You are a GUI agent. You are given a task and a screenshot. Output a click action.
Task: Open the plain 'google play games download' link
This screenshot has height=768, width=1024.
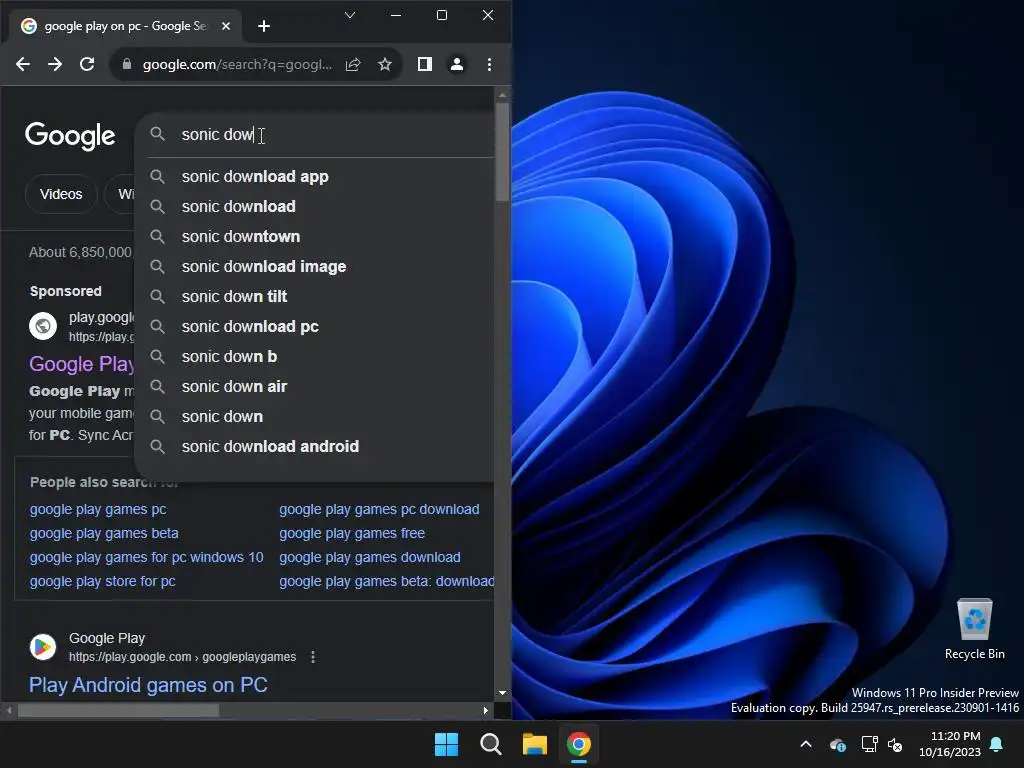click(370, 557)
